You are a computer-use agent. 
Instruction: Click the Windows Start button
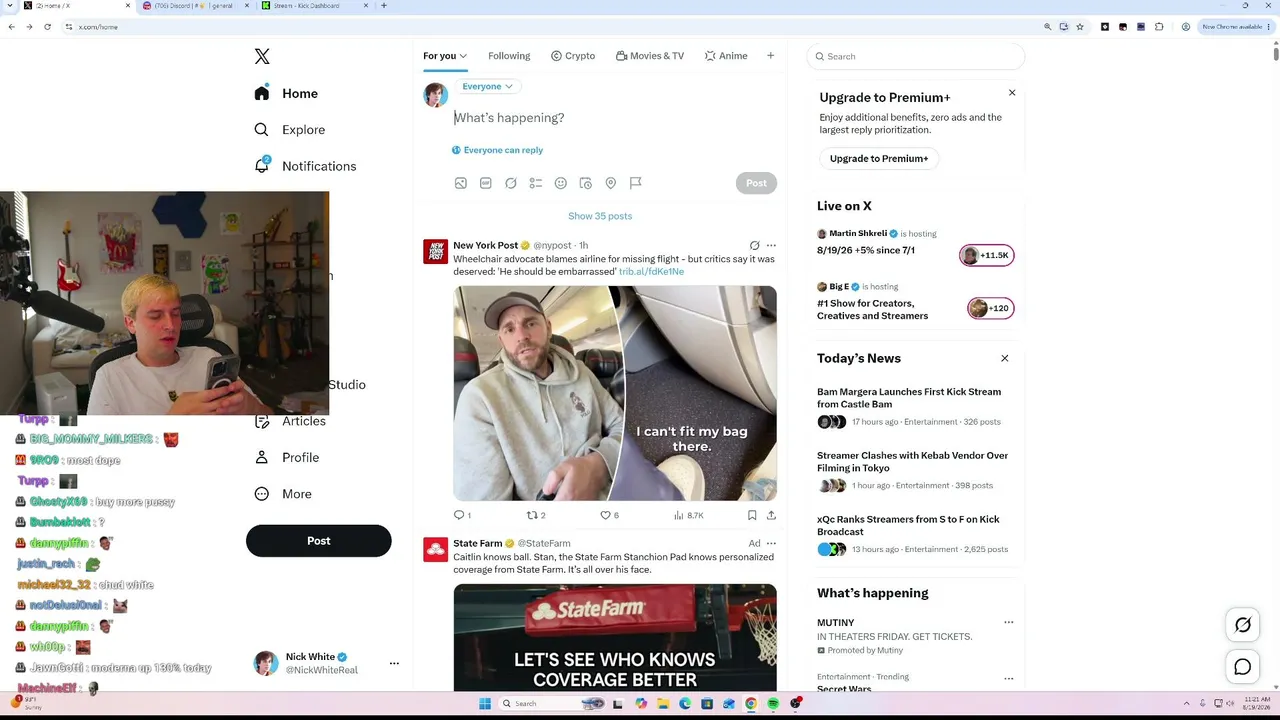pos(485,704)
